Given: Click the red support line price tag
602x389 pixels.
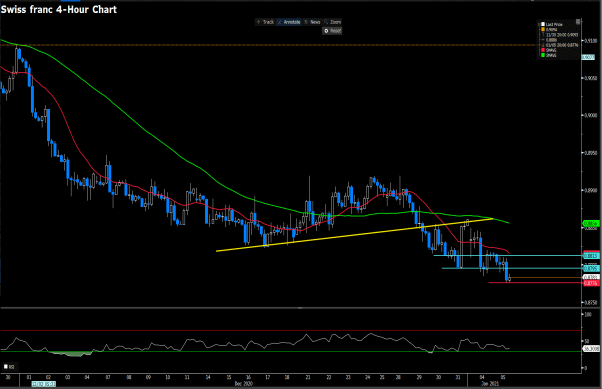Looking at the screenshot, I should [591, 283].
